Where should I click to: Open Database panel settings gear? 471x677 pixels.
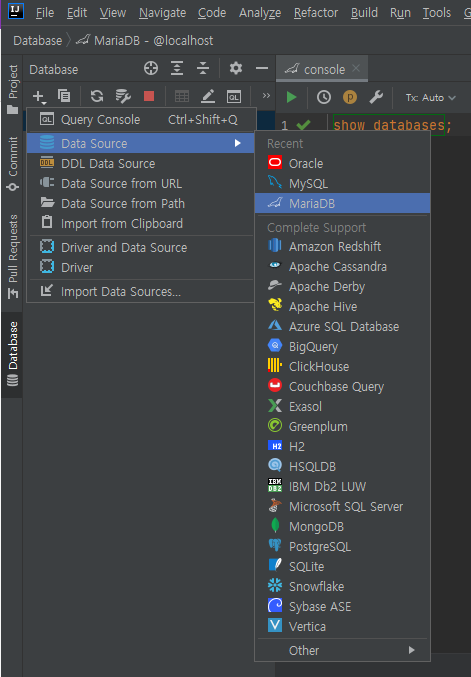(x=236, y=68)
